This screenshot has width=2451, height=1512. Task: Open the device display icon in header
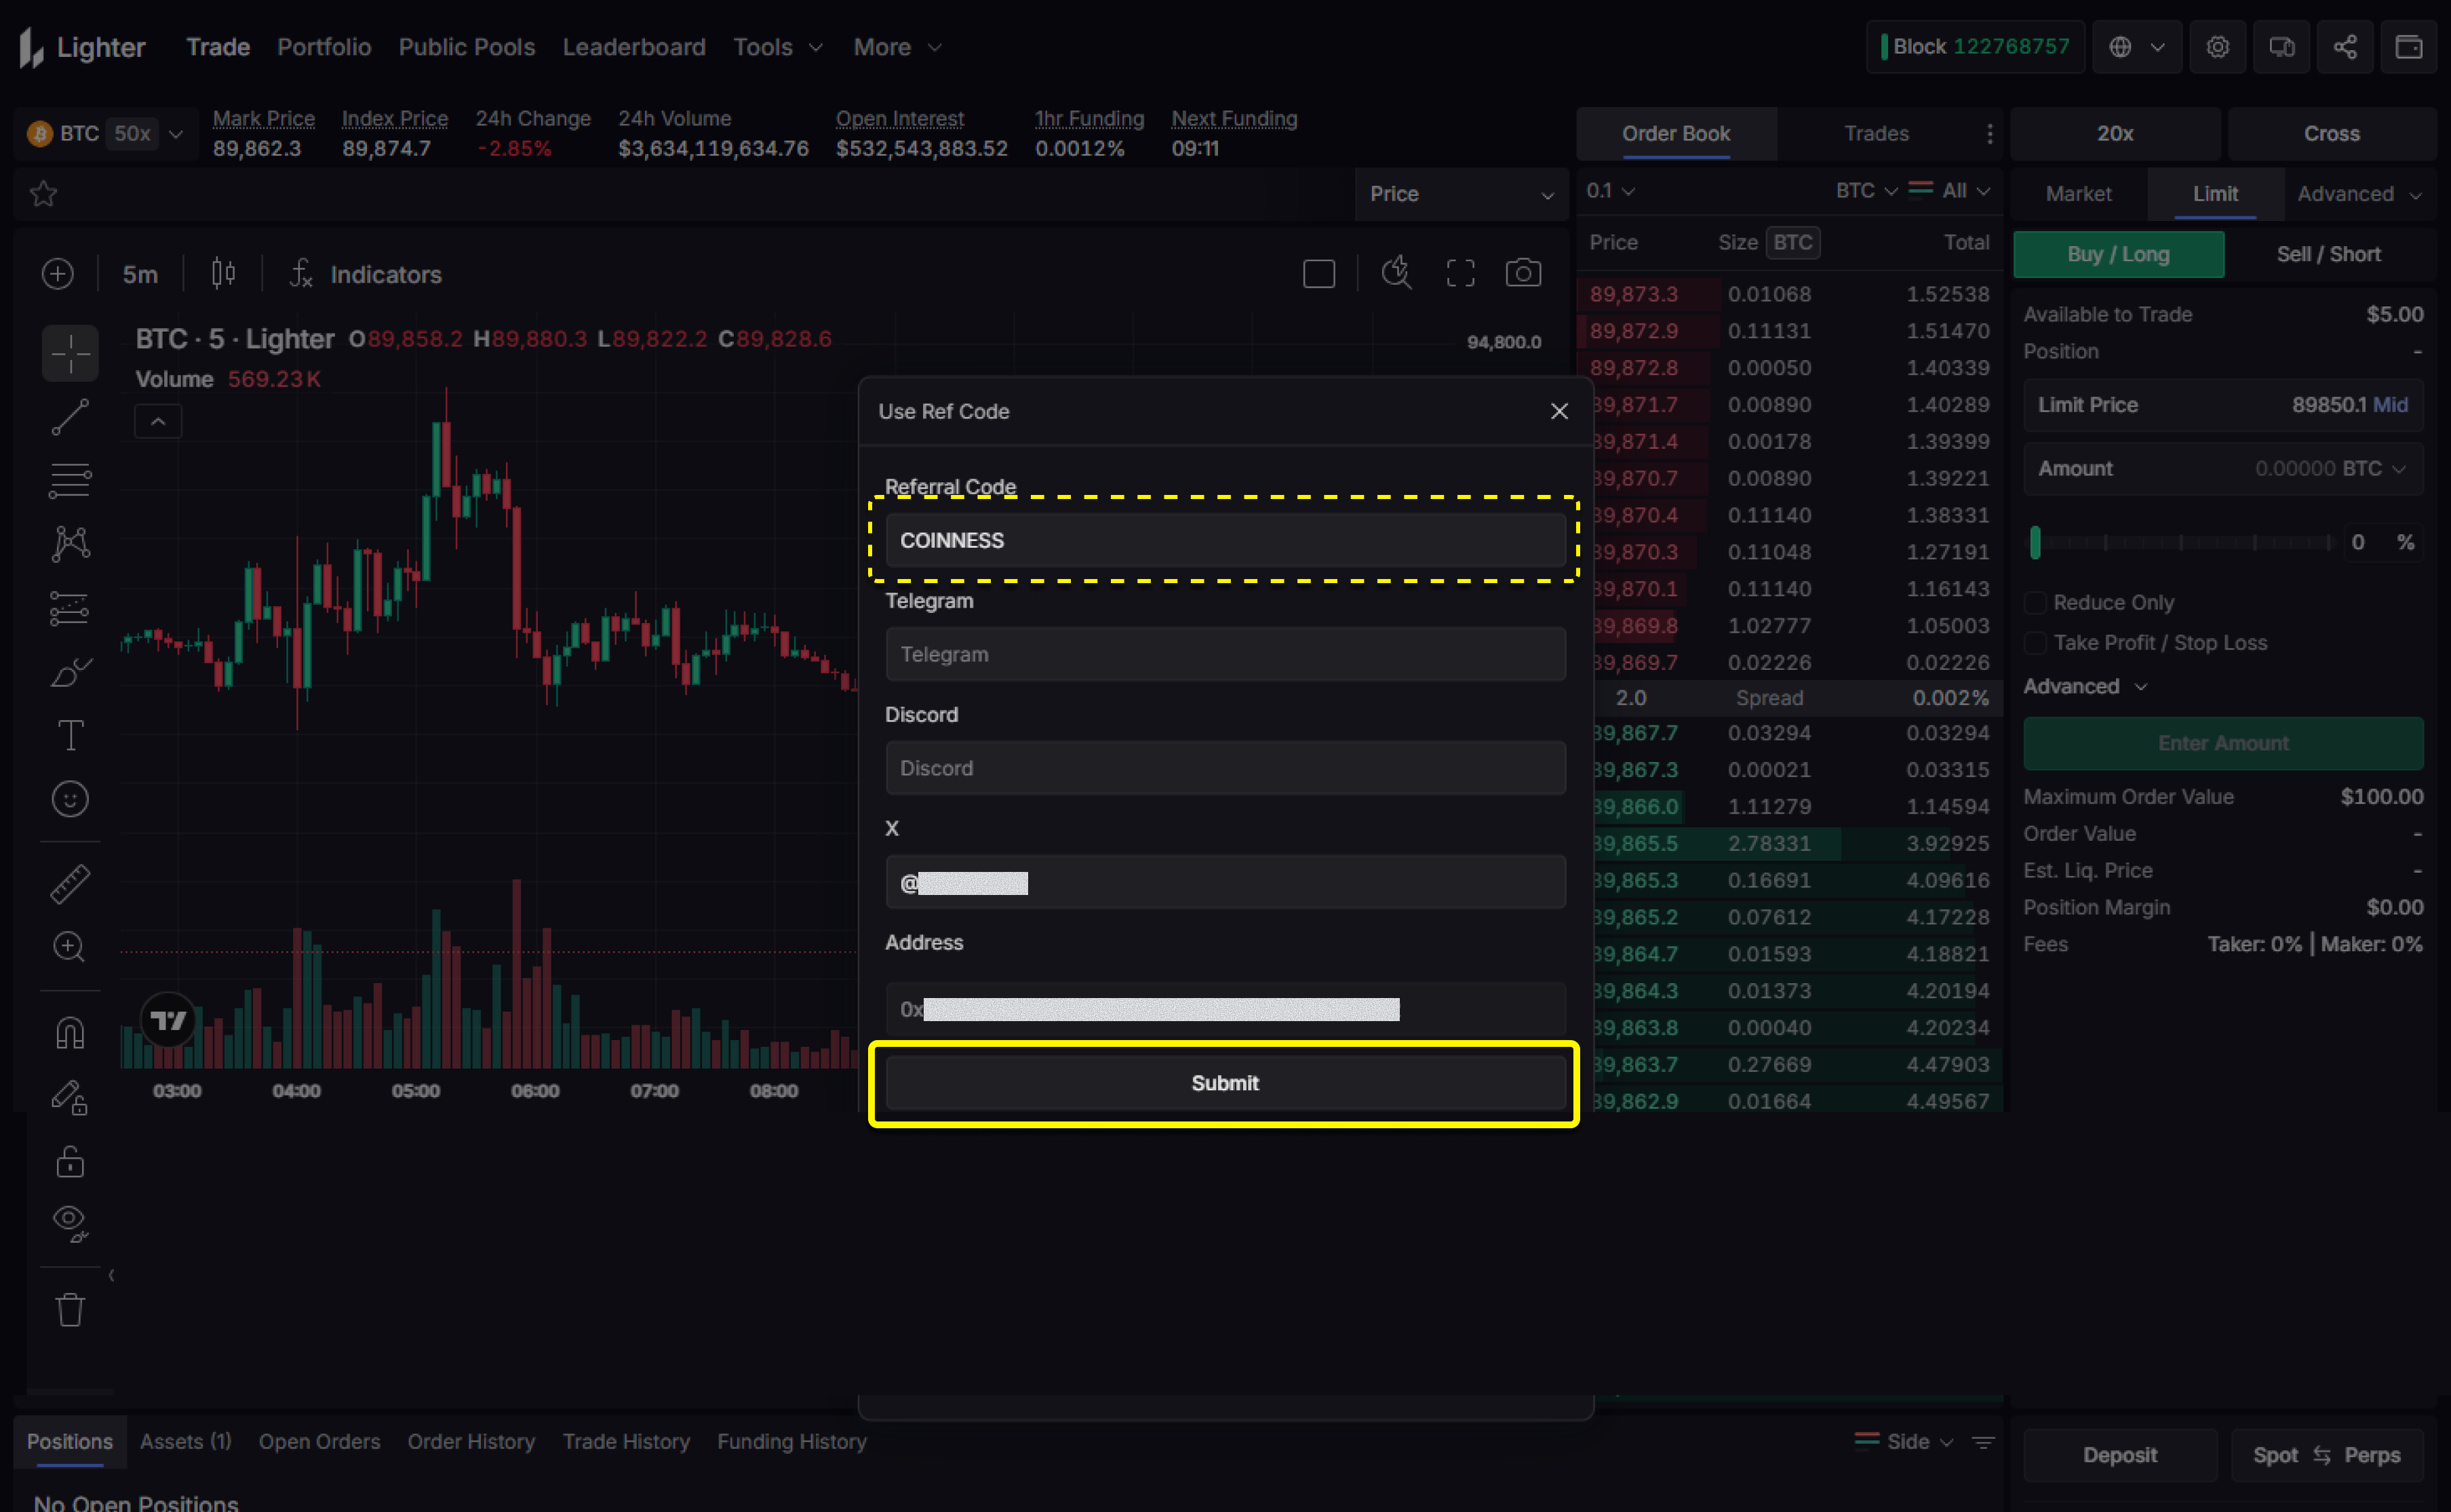[2281, 47]
